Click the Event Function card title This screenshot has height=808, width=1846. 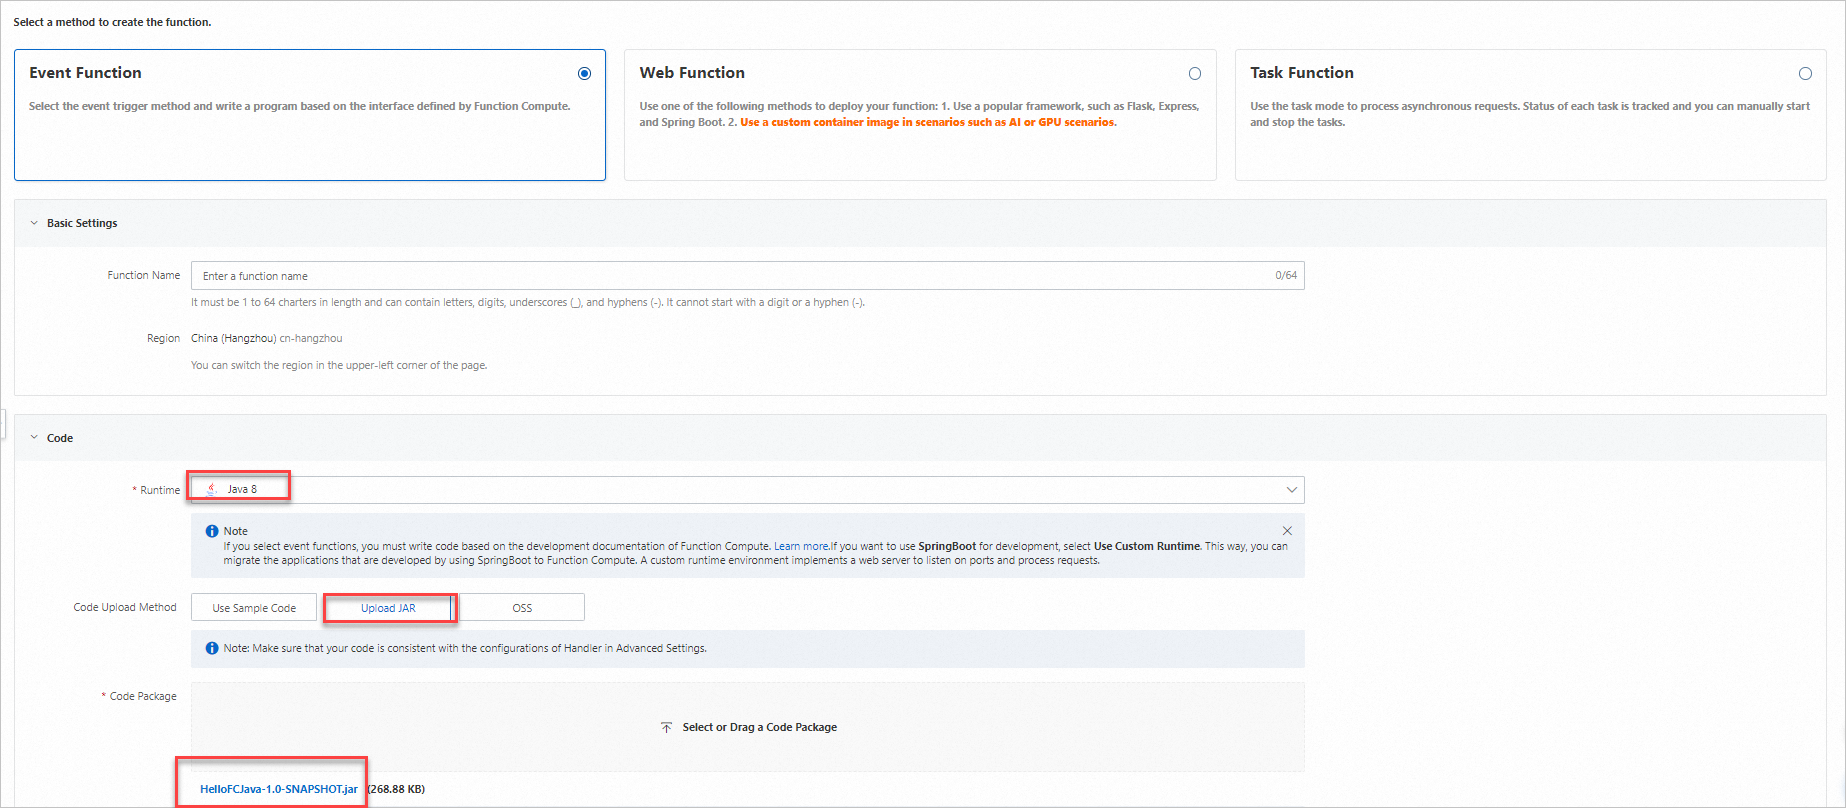click(85, 73)
